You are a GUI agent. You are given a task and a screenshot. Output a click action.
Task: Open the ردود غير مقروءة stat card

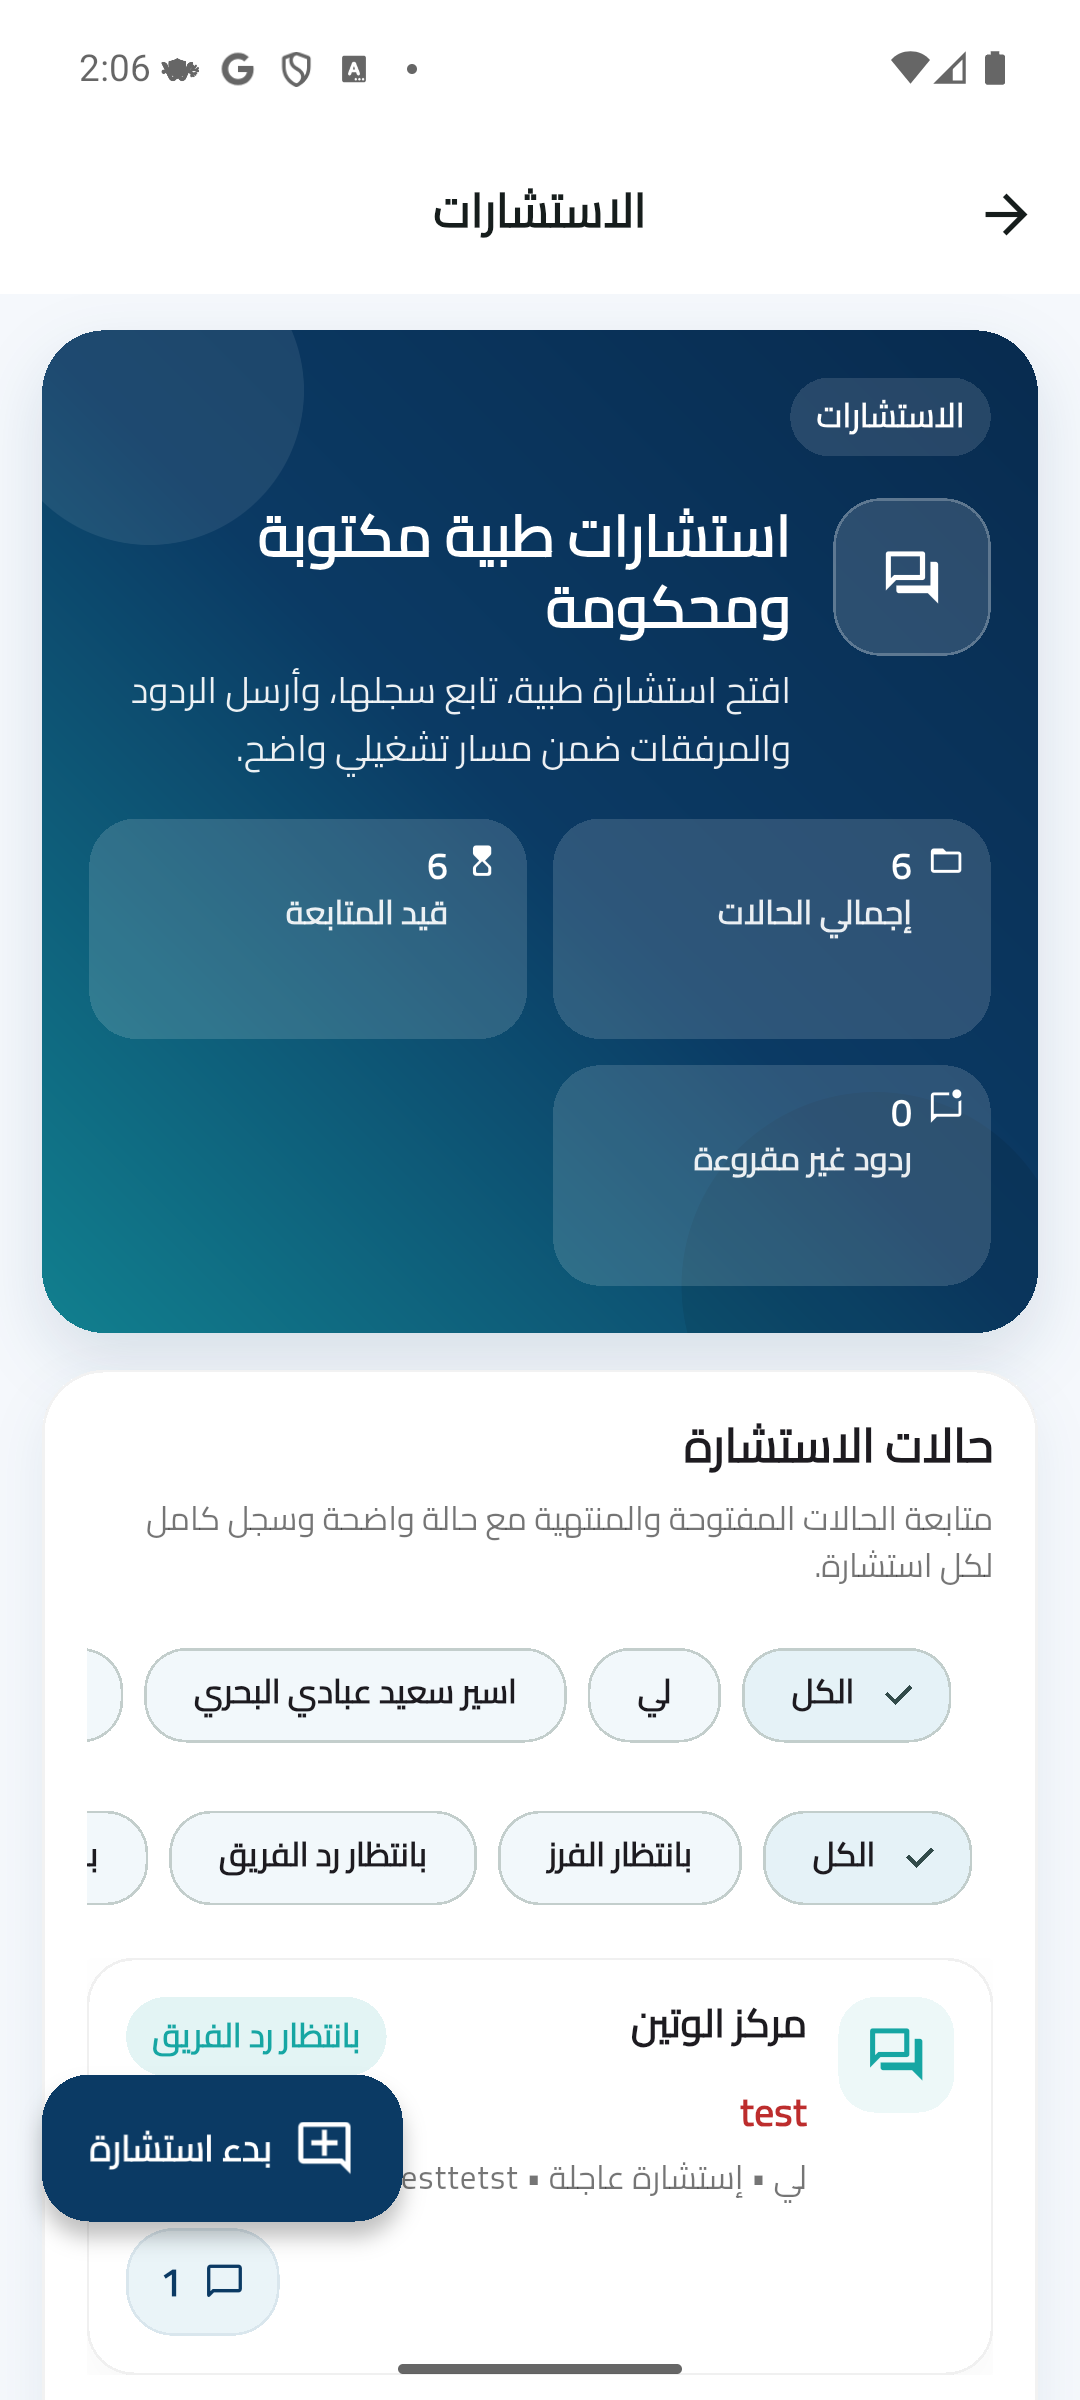pyautogui.click(x=771, y=1175)
